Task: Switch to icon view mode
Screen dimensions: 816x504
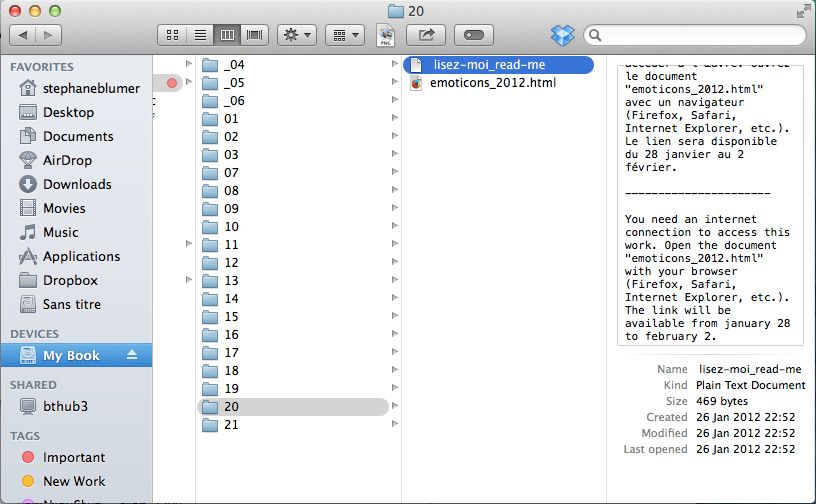Action: click(x=172, y=35)
